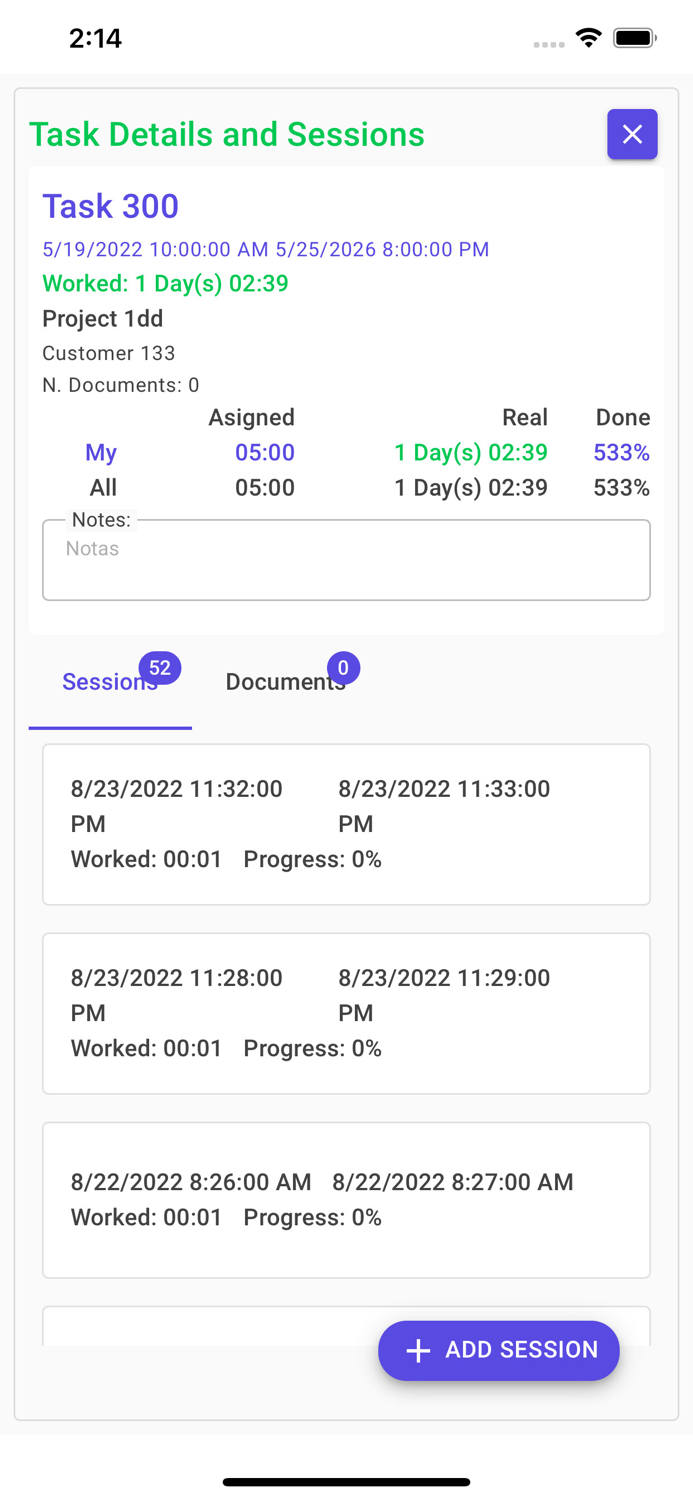This screenshot has width=693, height=1500.
Task: Select the 8/23/2022 11:28 session card
Action: (x=346, y=1013)
